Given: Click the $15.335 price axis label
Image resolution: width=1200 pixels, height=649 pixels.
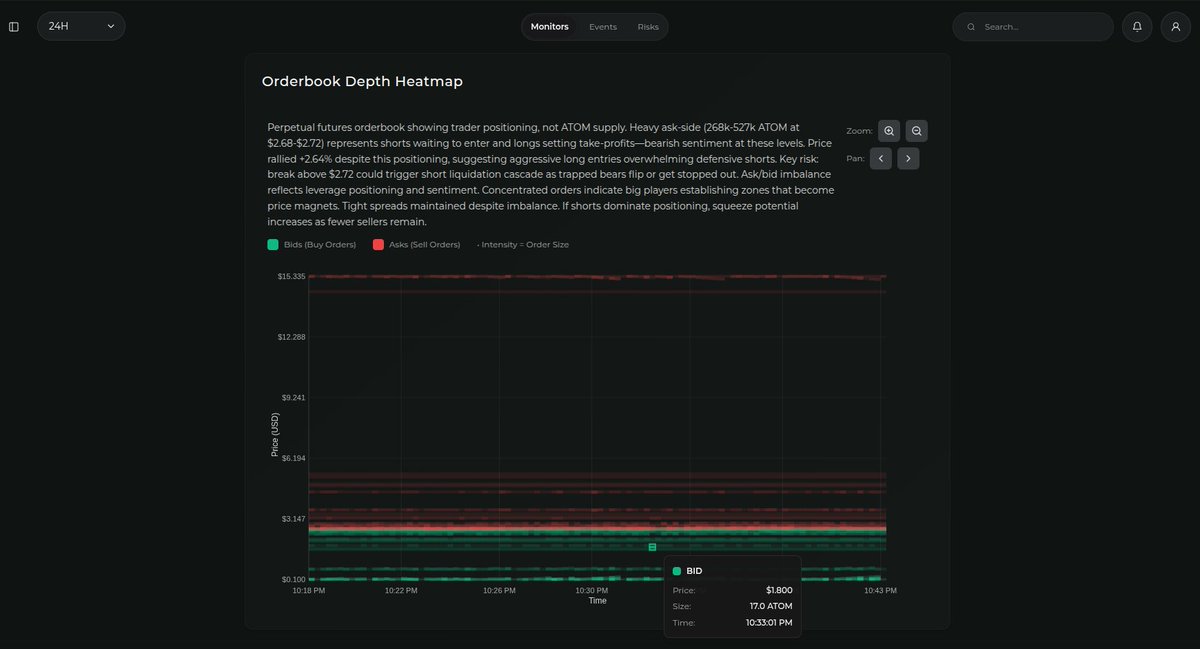Looking at the screenshot, I should coord(291,276).
